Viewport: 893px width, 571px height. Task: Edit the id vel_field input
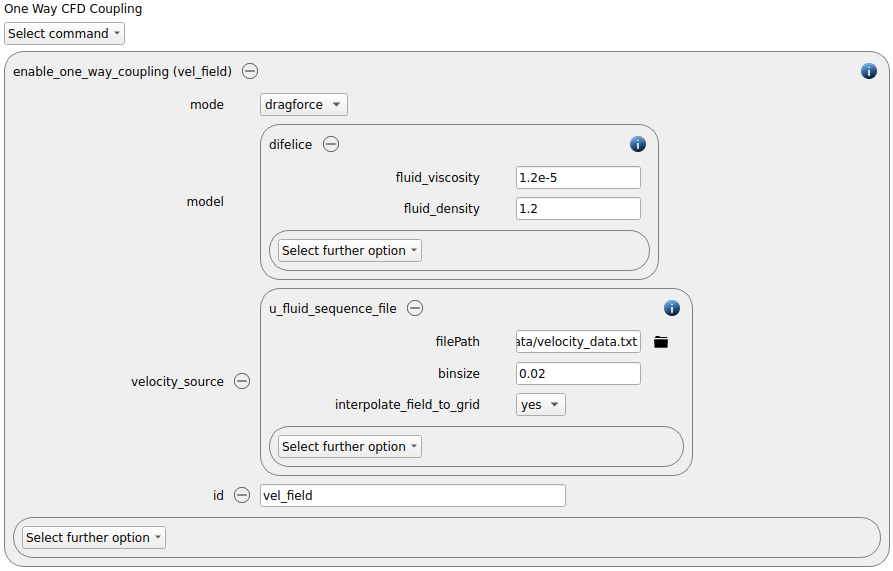click(413, 495)
